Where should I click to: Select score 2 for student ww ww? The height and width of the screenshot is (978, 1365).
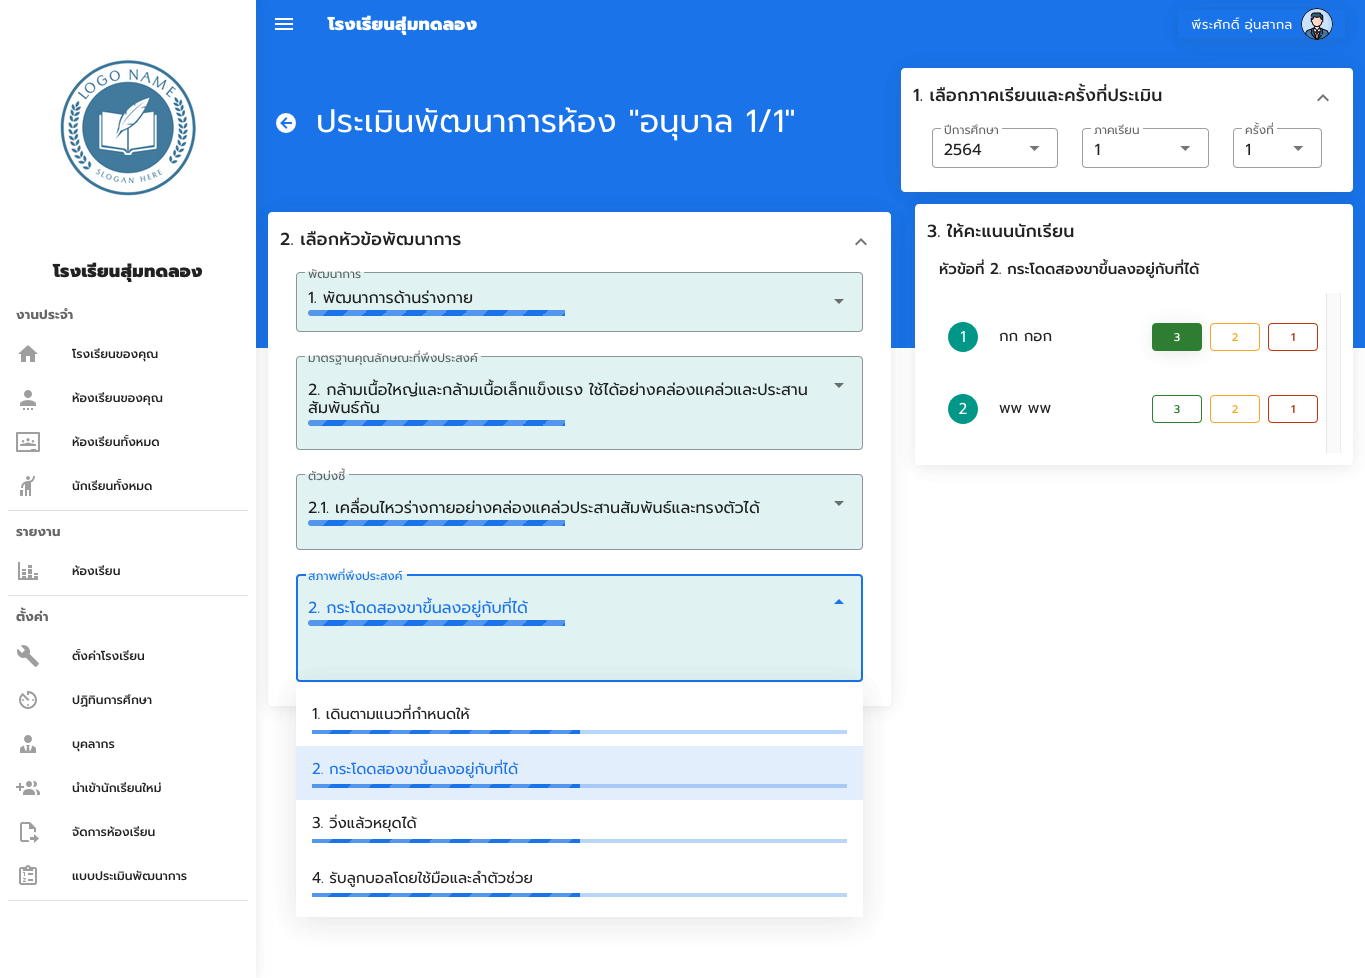pos(1234,409)
